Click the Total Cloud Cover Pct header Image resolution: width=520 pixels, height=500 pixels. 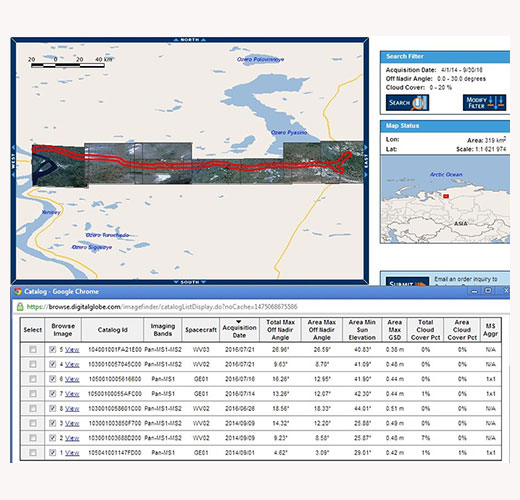point(425,330)
